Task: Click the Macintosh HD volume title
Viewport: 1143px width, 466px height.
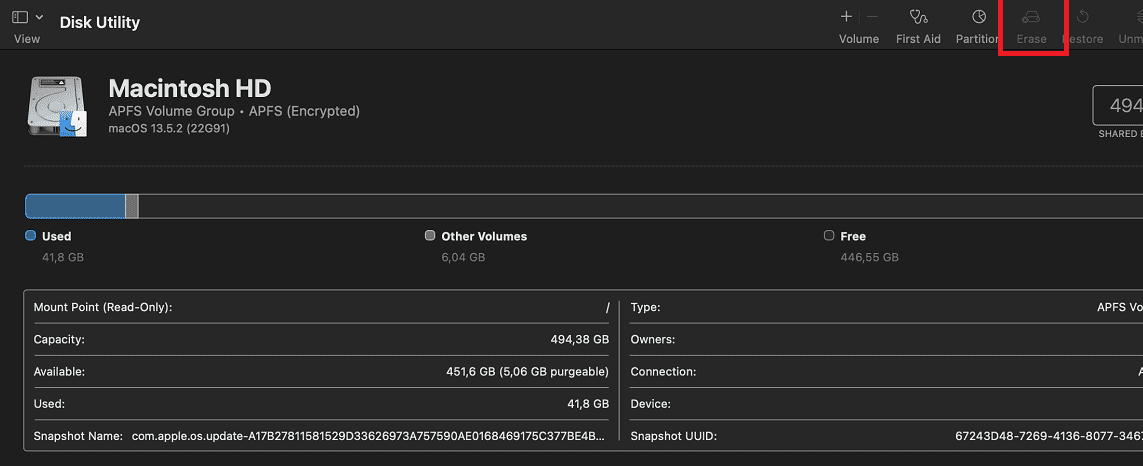Action: [x=189, y=88]
